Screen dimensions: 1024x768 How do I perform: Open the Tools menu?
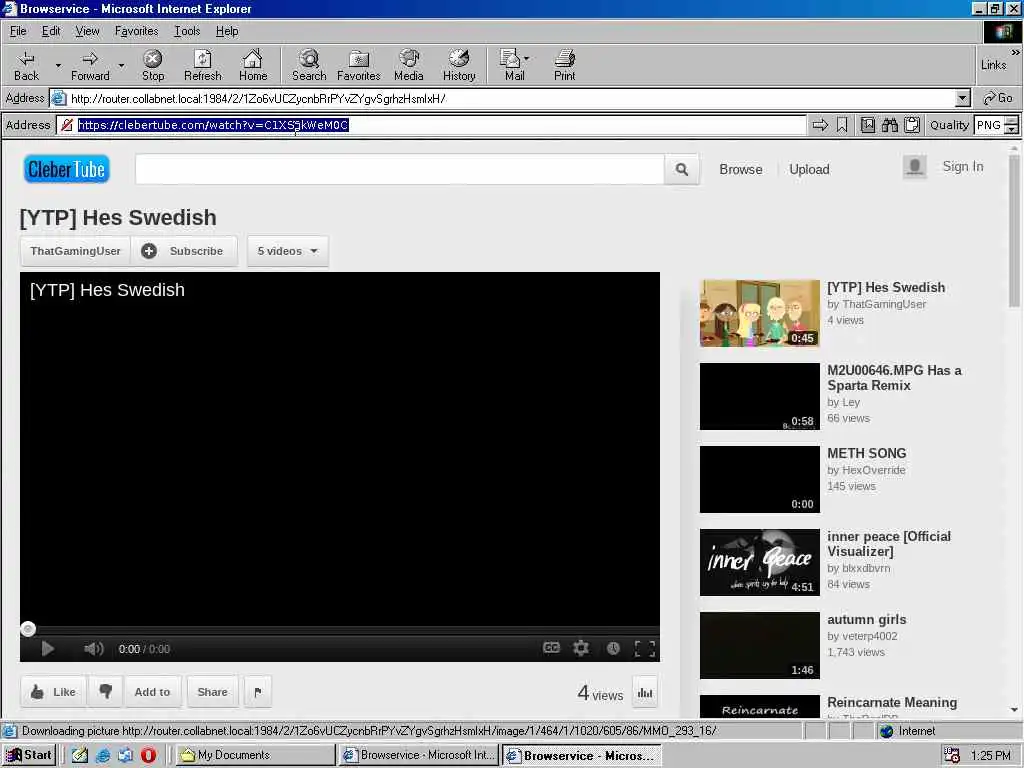pos(187,31)
